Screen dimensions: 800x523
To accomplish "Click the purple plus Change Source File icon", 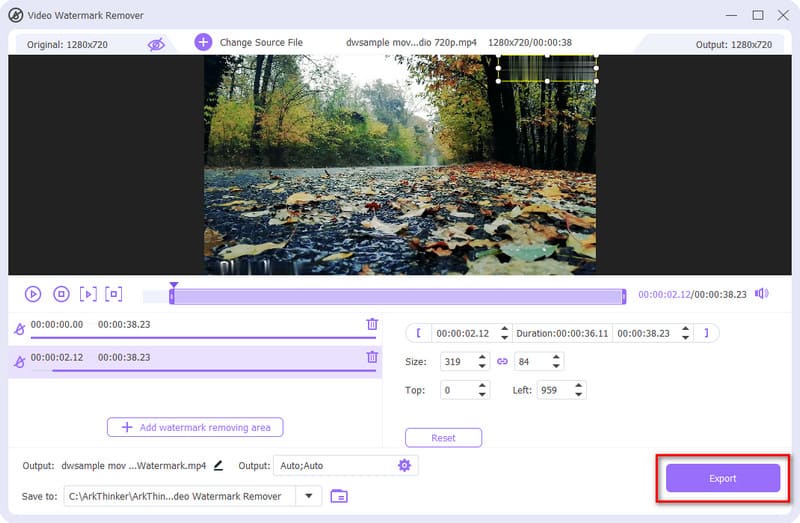I will pyautogui.click(x=203, y=42).
